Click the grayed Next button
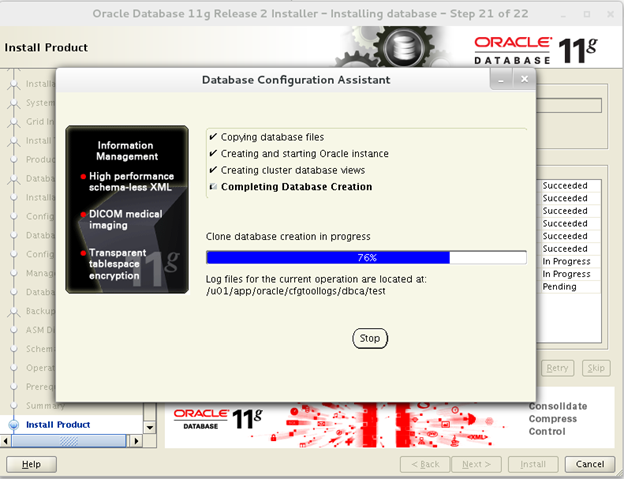The width and height of the screenshot is (624, 479). (x=476, y=464)
